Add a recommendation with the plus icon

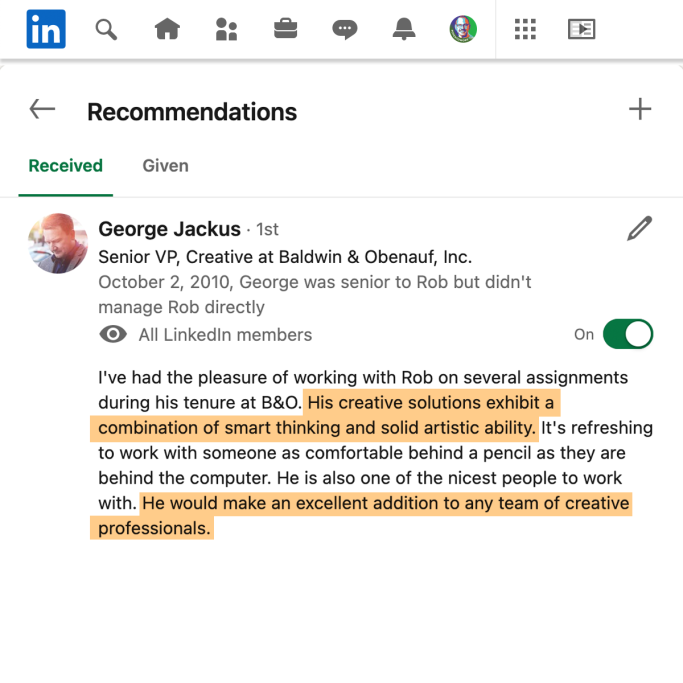click(x=640, y=109)
